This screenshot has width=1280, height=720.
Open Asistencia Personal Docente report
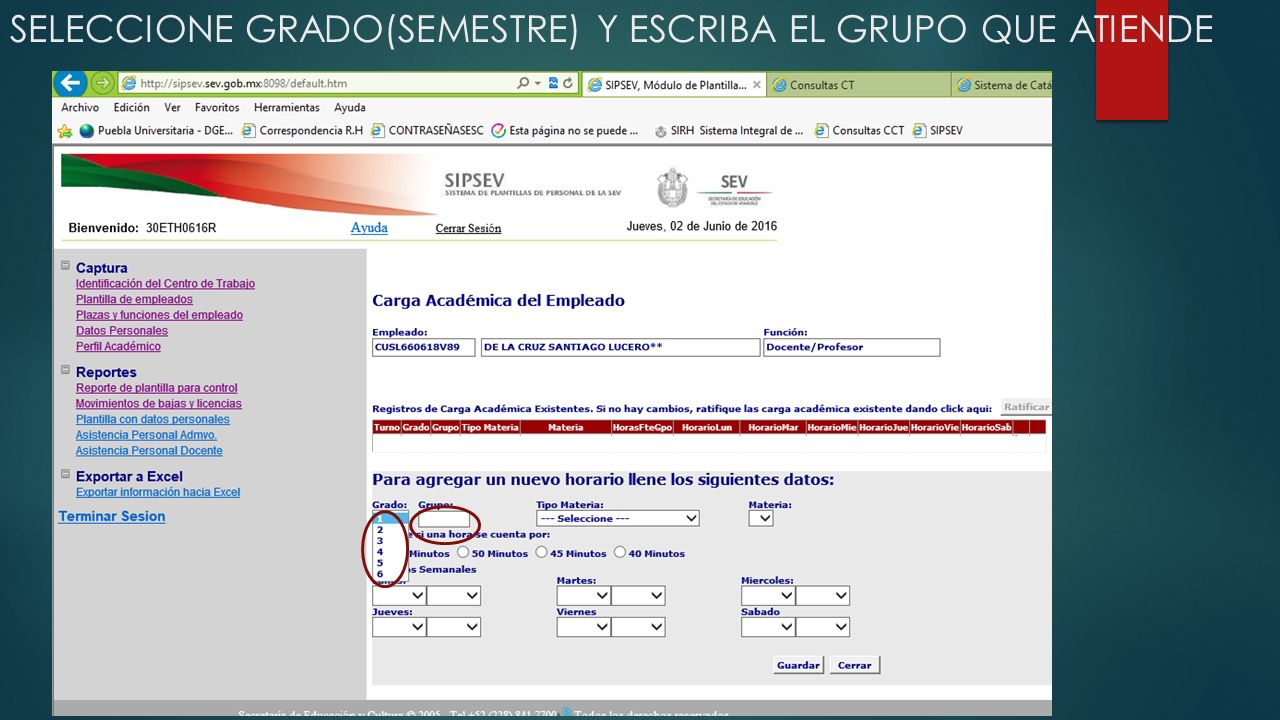pyautogui.click(x=149, y=451)
